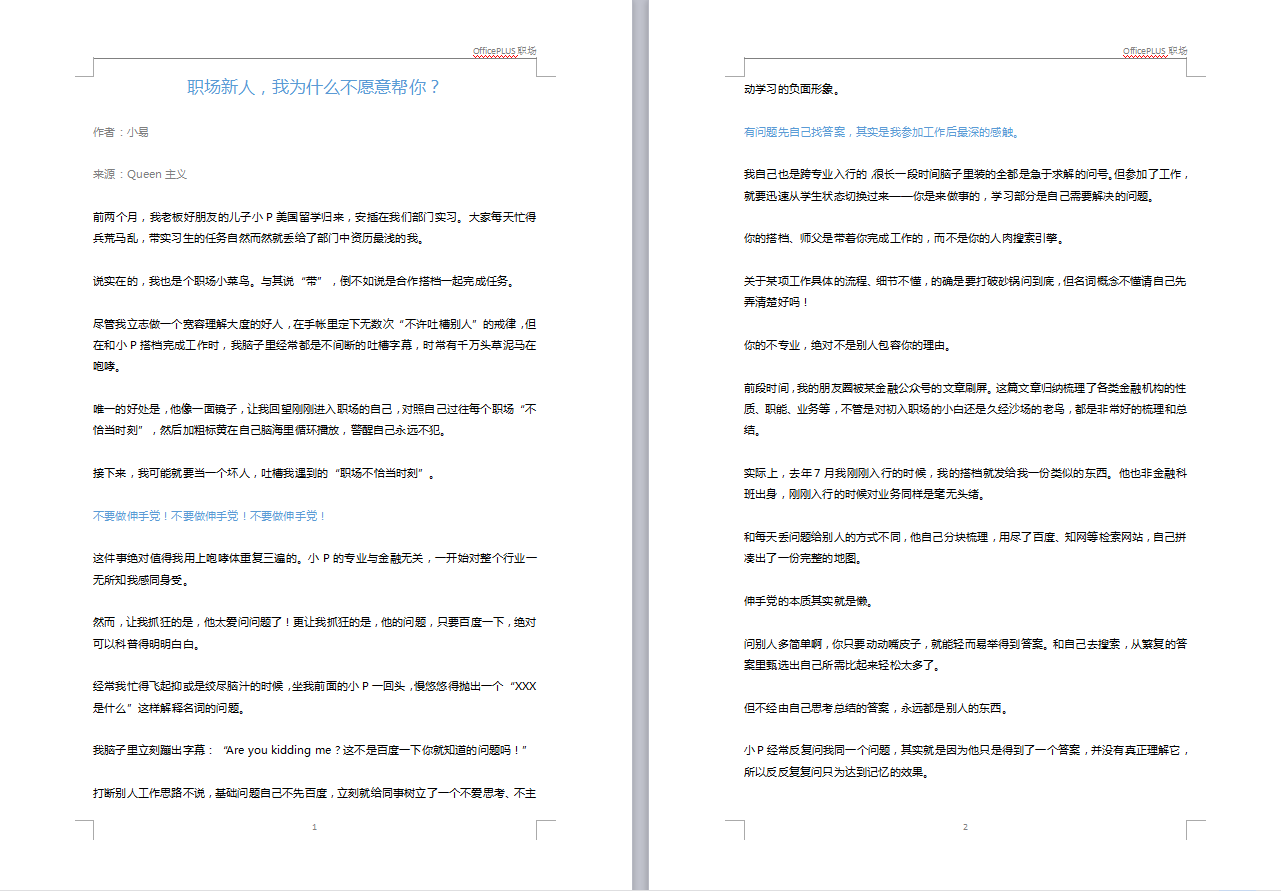This screenshot has height=891, width=1281.
Task: Click the title "职场新人，我为什么不愿意帮你？"
Action: click(314, 87)
